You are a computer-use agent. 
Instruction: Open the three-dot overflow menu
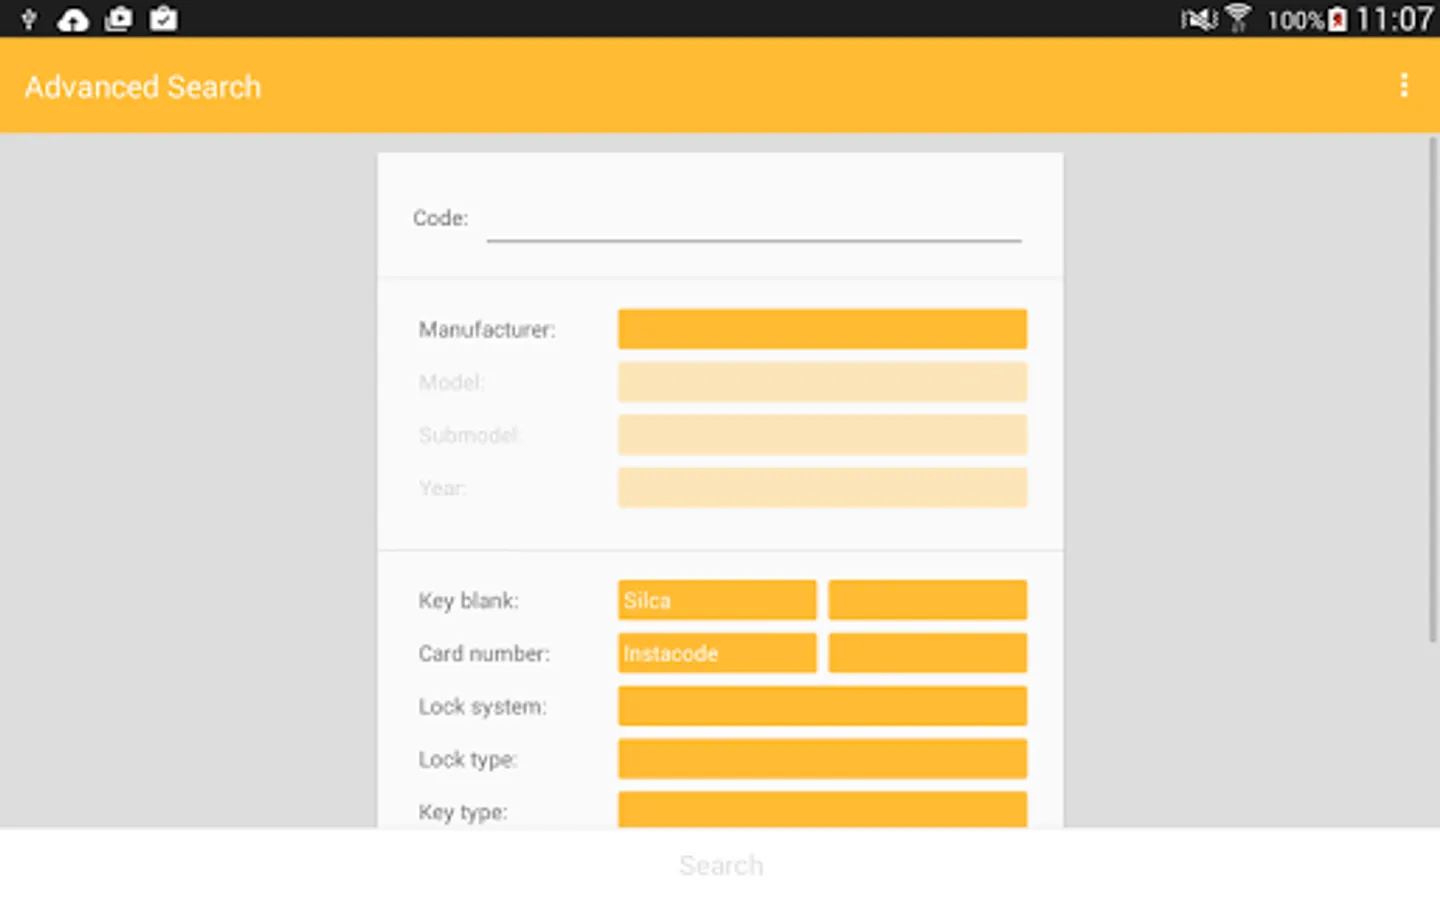click(1404, 86)
